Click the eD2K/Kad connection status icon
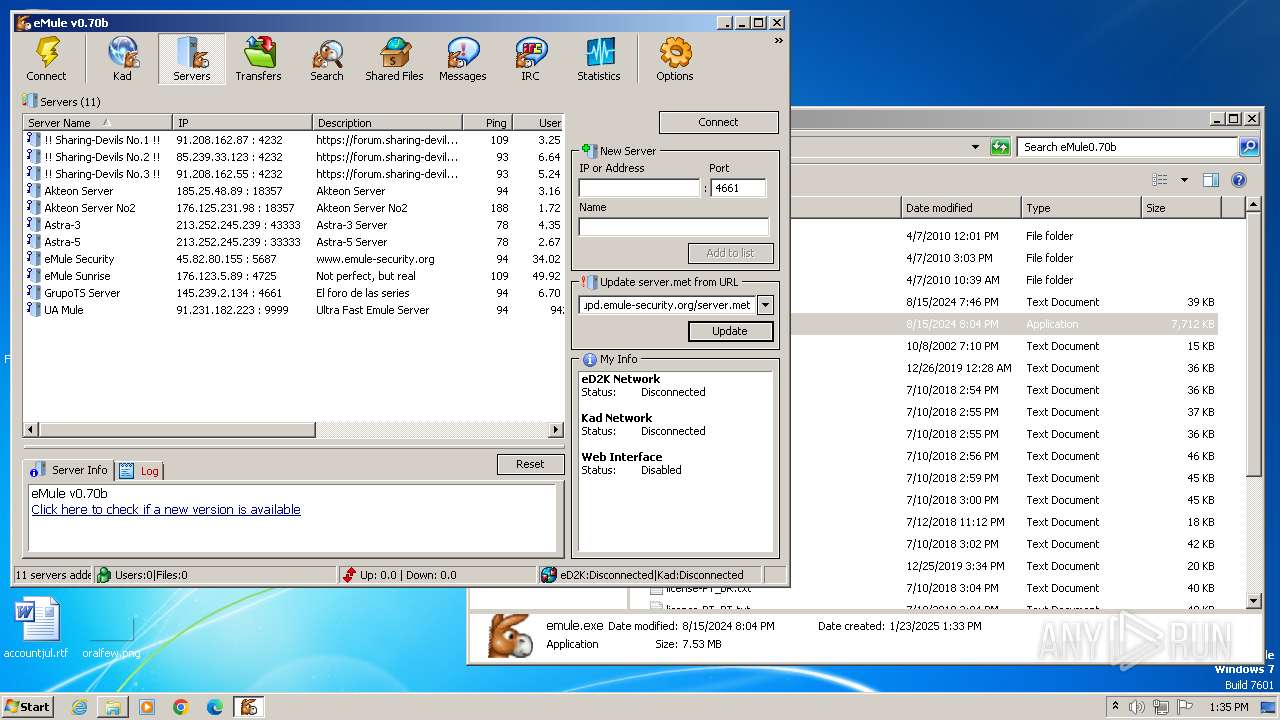The height and width of the screenshot is (720, 1280). 548,575
